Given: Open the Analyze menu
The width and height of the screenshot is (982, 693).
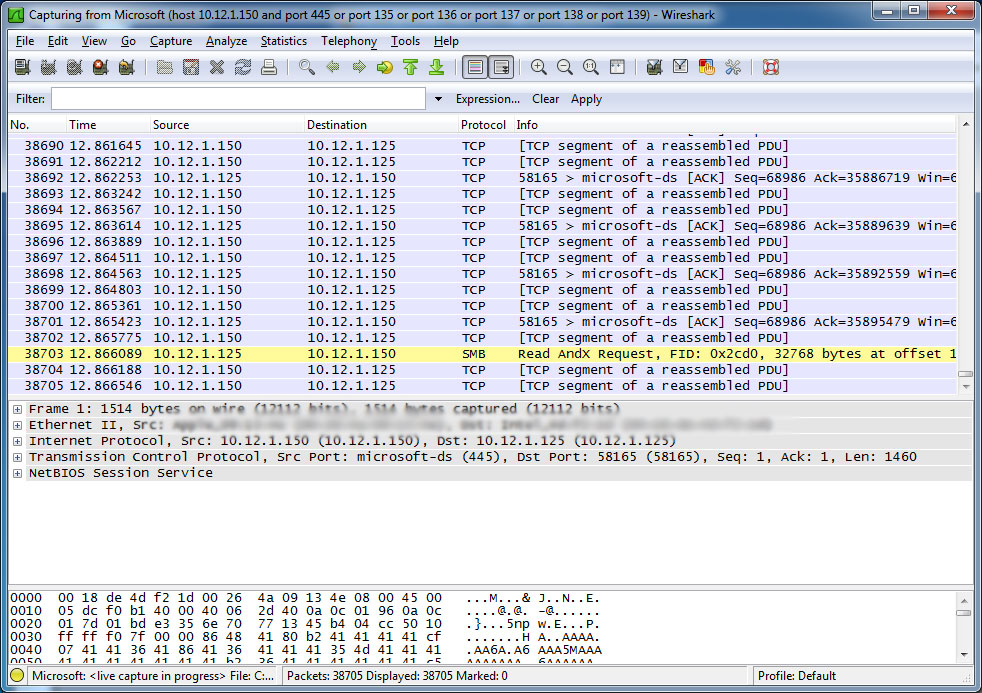Looking at the screenshot, I should (226, 41).
